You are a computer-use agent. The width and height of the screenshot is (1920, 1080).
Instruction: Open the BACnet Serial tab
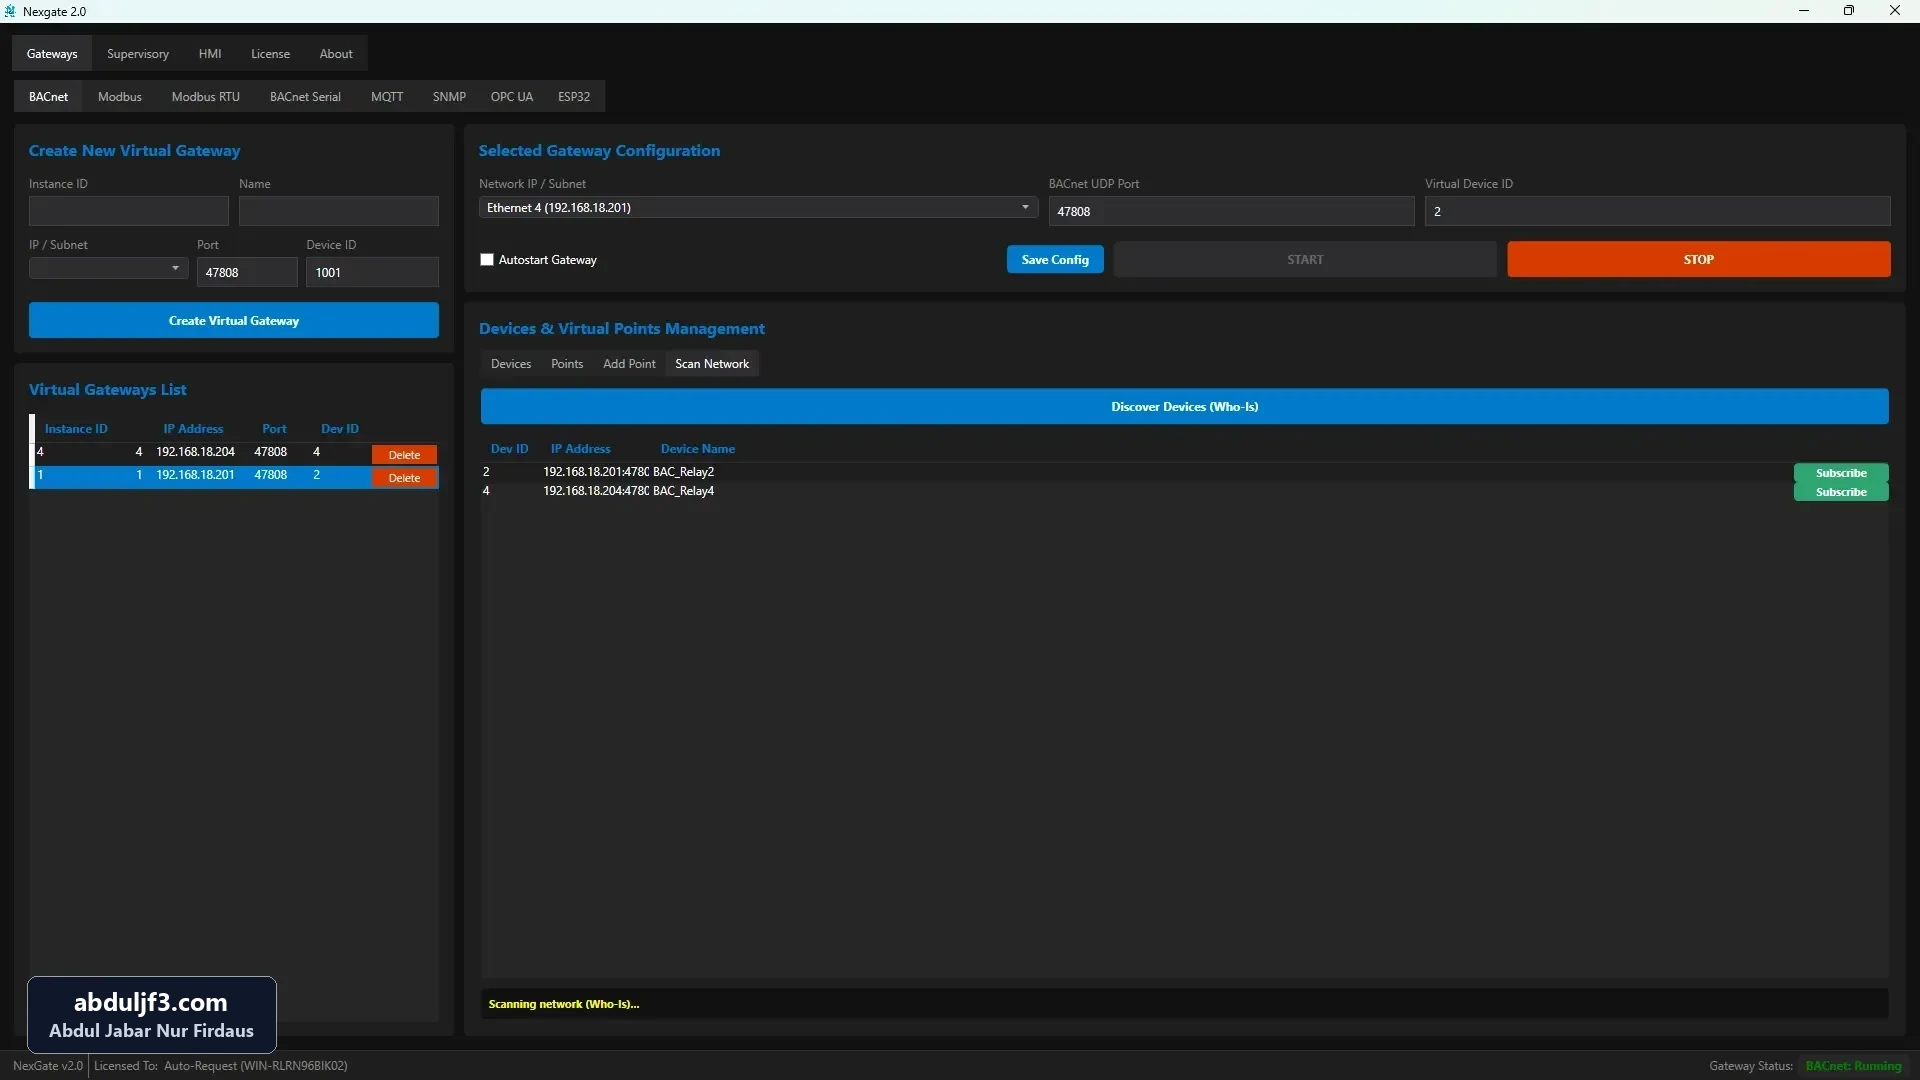click(305, 97)
